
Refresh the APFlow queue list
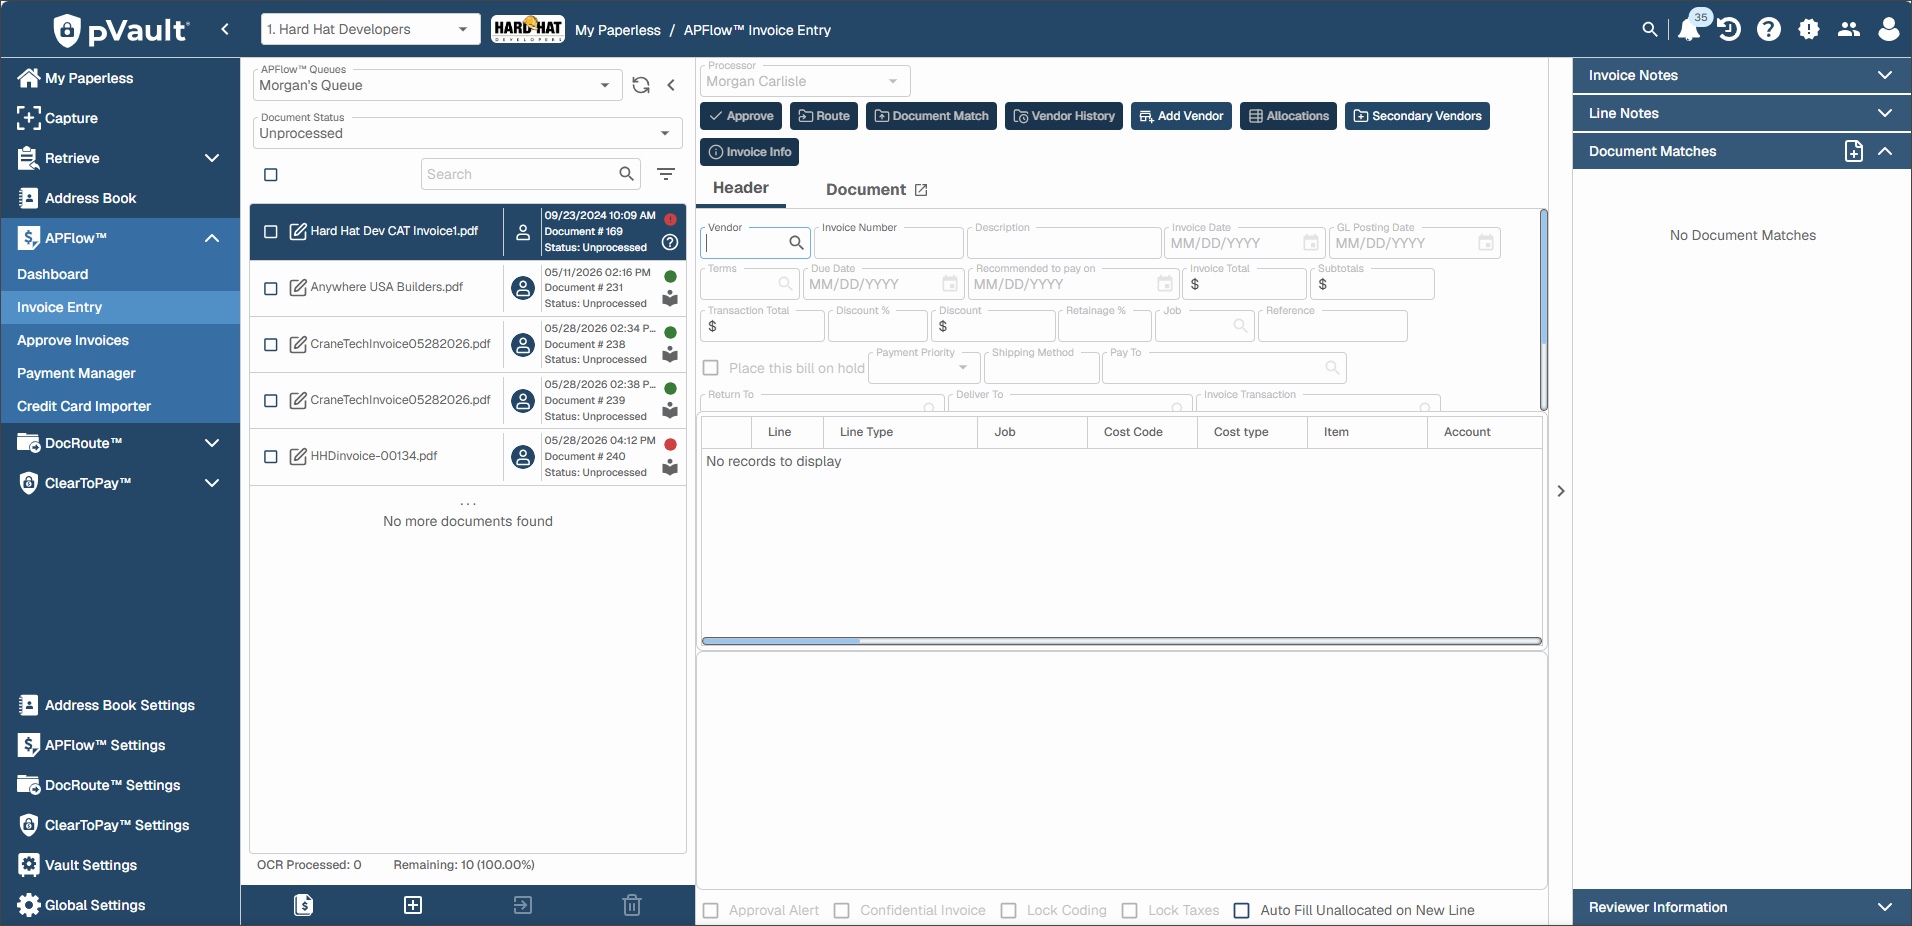tap(641, 85)
